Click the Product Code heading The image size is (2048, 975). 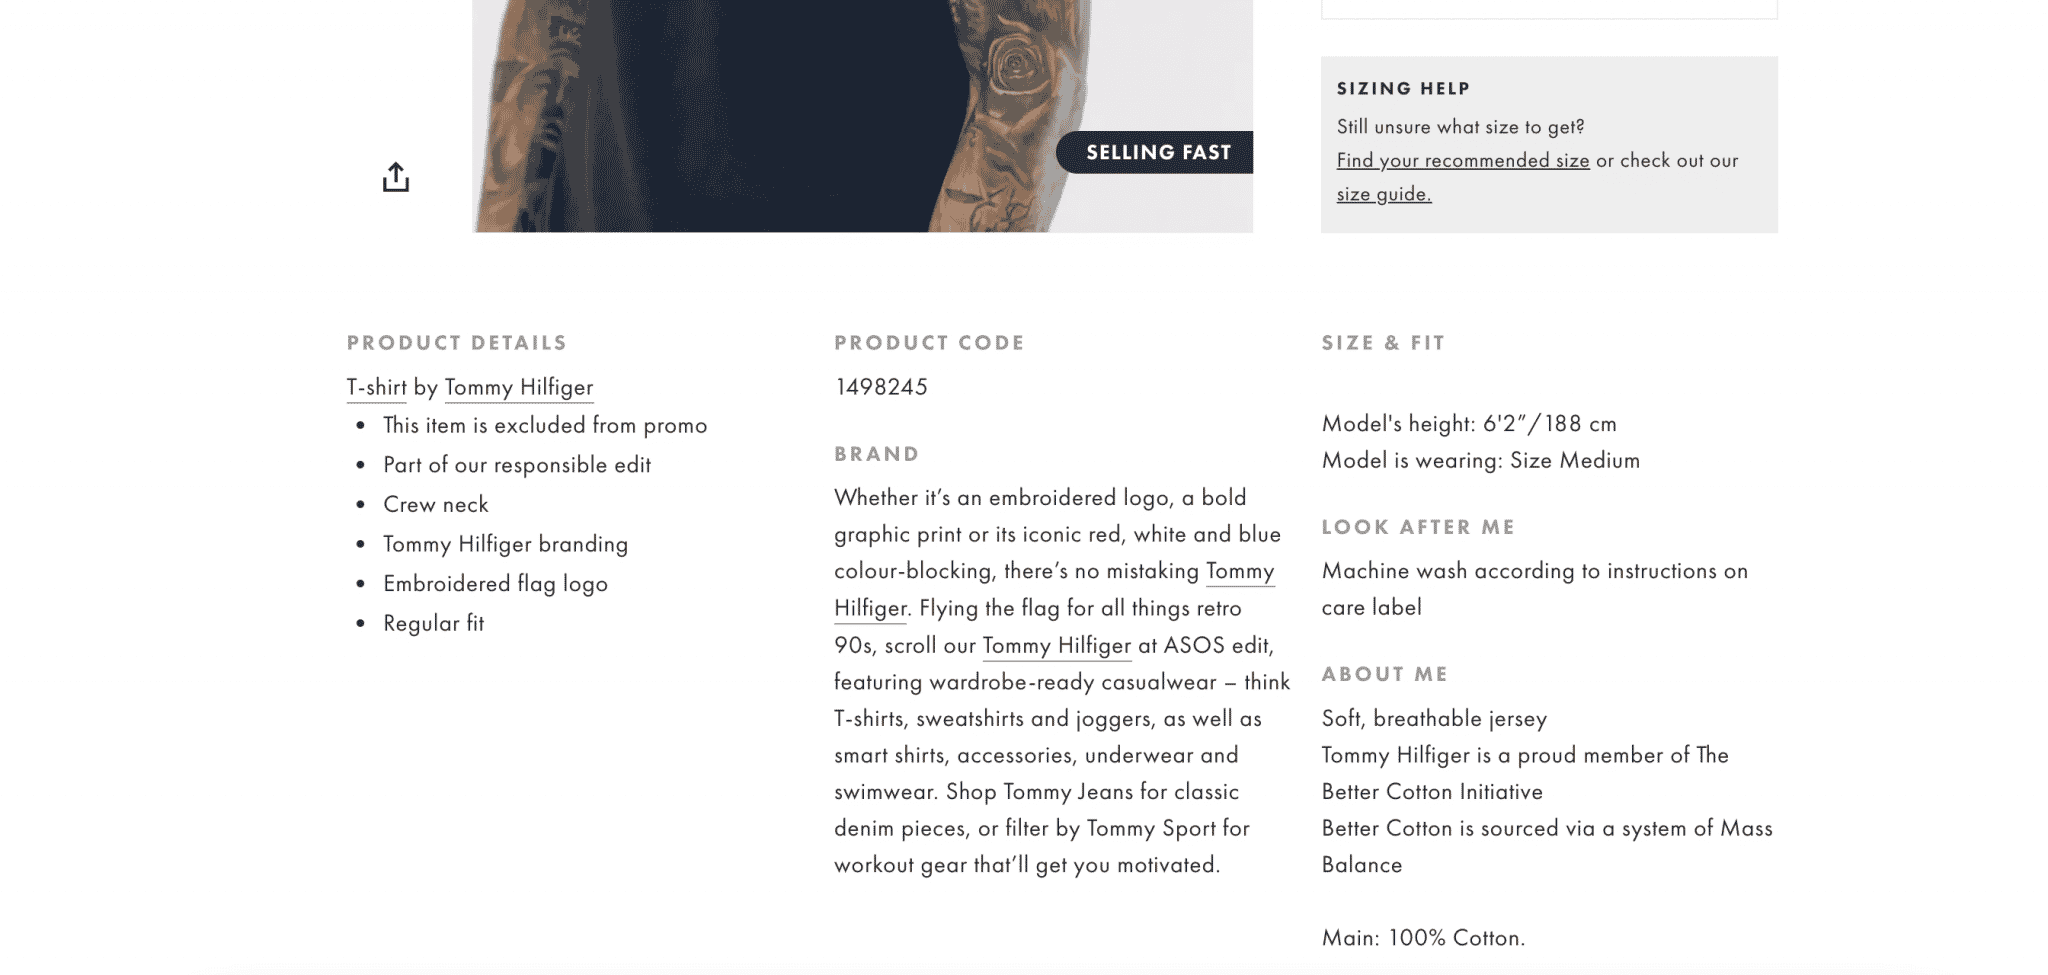(x=928, y=342)
